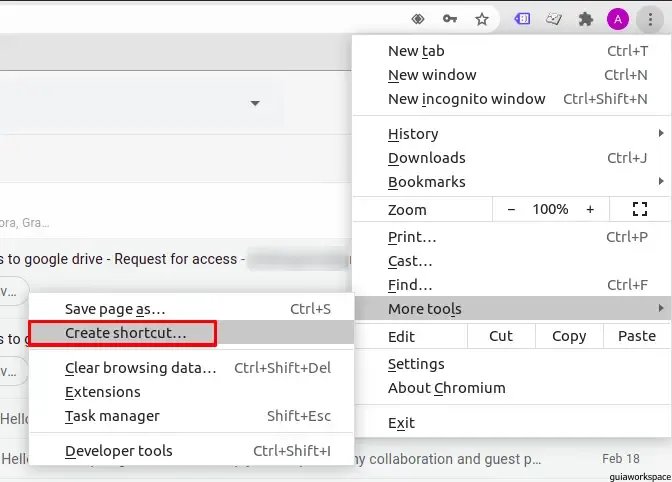This screenshot has width=672, height=482.
Task: Click the Feb 18 email date
Action: point(621,459)
